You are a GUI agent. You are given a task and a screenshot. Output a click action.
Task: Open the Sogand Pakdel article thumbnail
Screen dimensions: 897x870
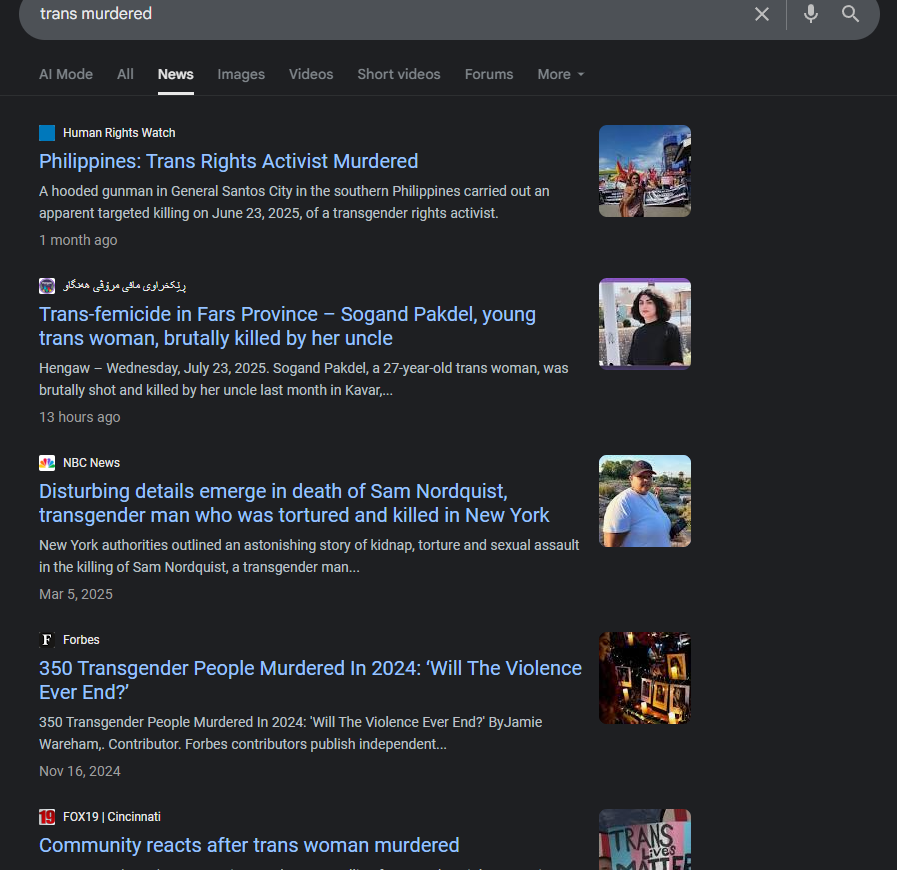click(645, 324)
